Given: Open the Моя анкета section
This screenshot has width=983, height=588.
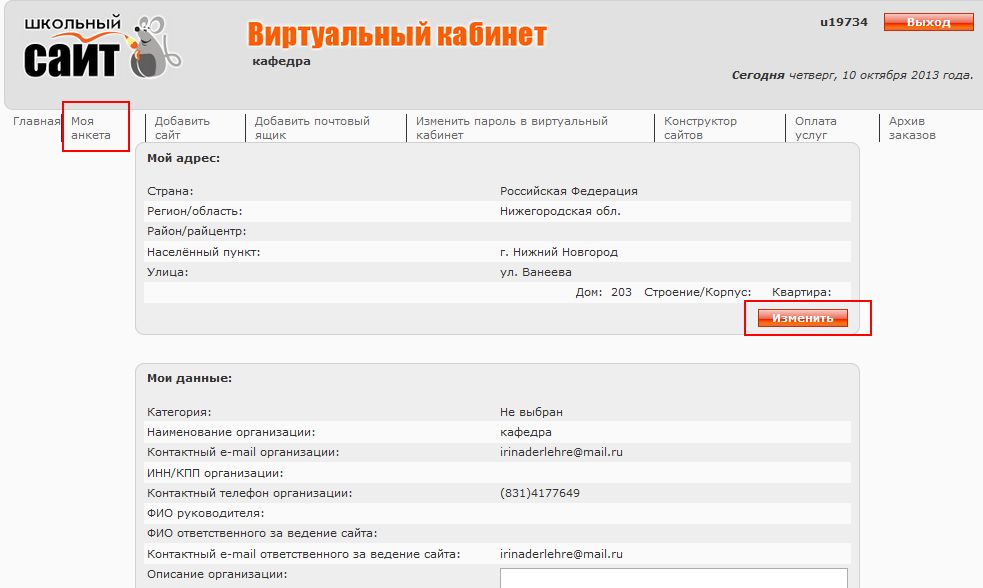Looking at the screenshot, I should point(90,128).
